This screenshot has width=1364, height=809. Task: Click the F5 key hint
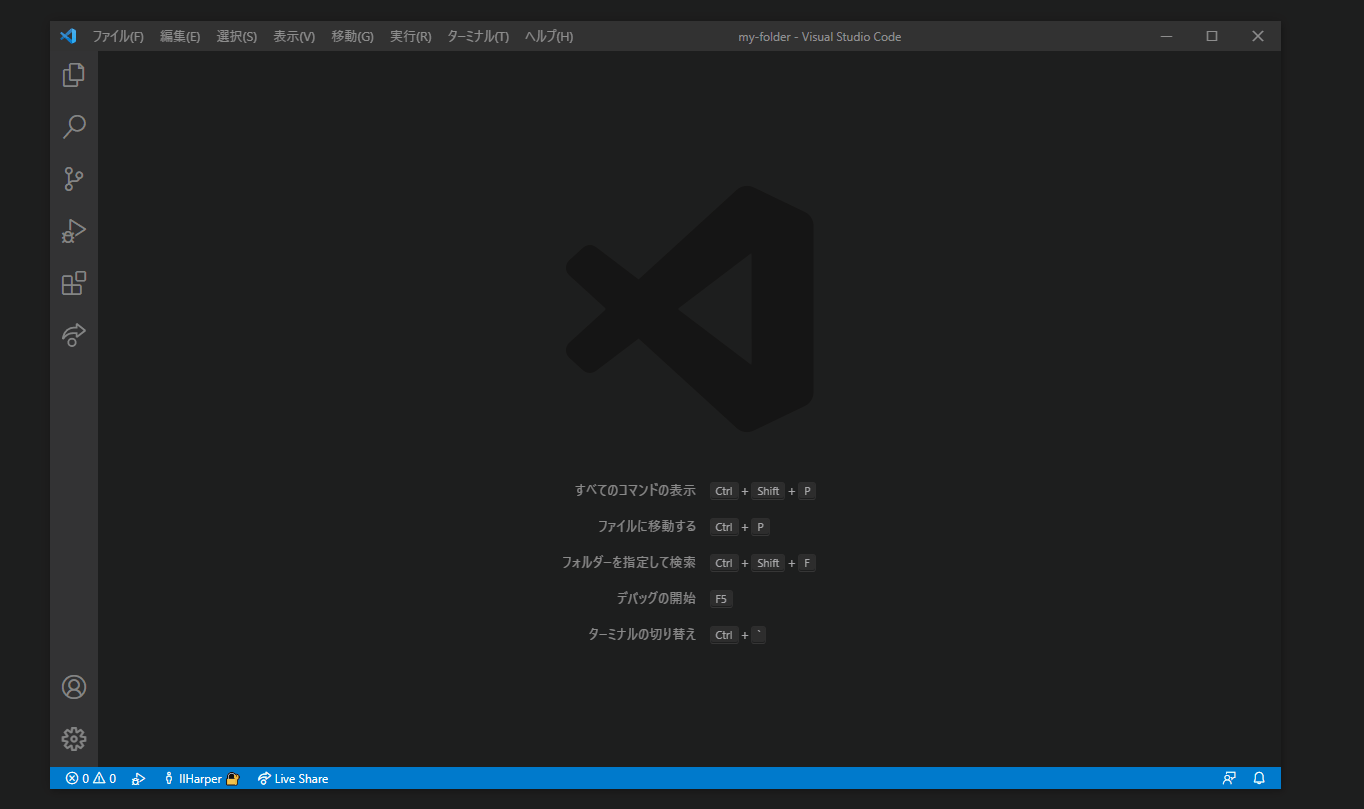pos(721,599)
